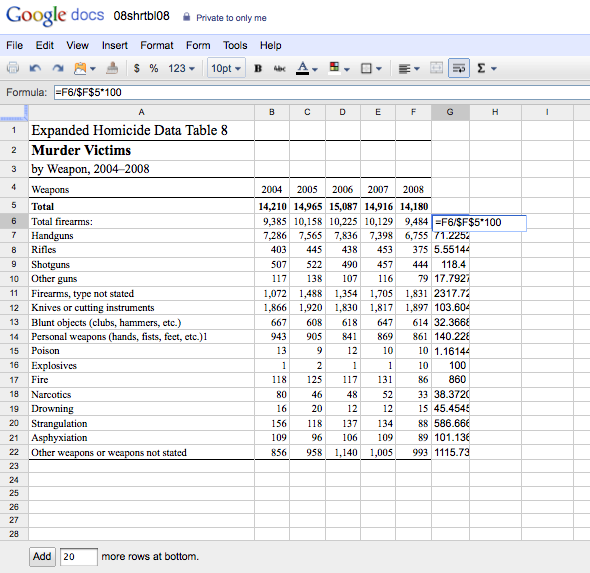Click the Print icon in toolbar
The height and width of the screenshot is (573, 590).
(13, 68)
